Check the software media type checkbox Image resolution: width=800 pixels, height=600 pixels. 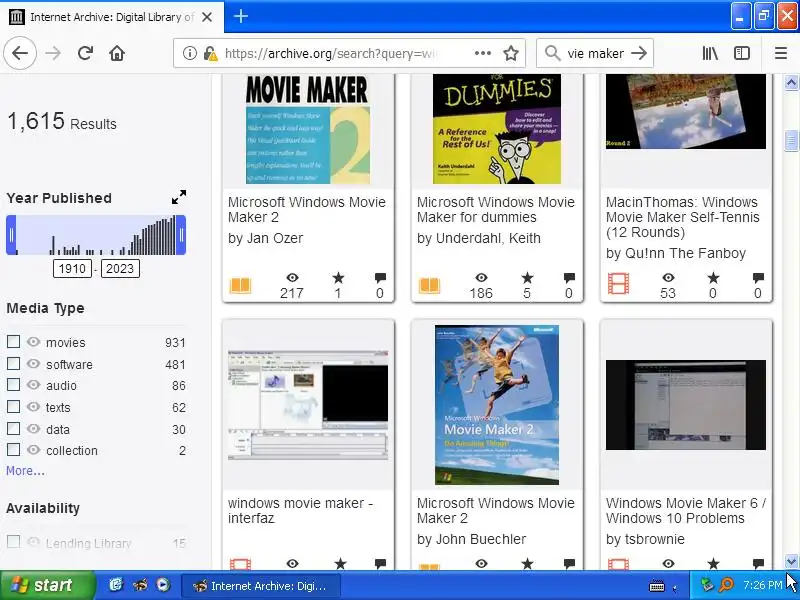(13, 363)
